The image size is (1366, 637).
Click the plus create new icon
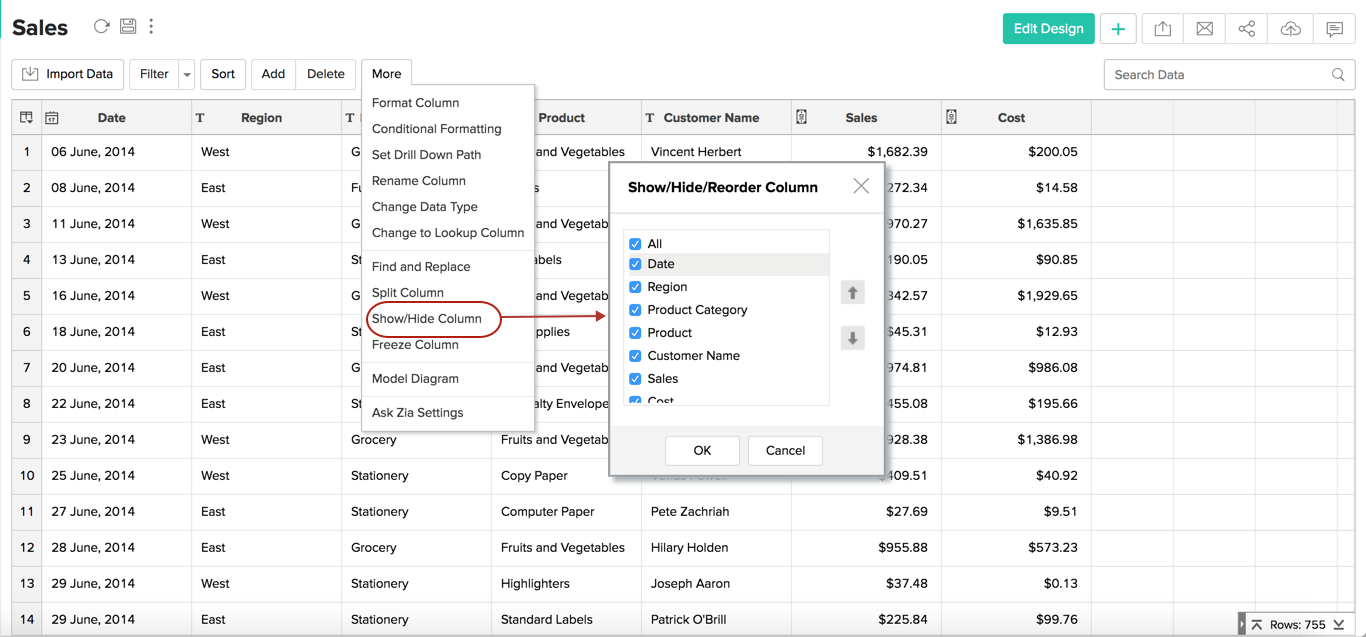(x=1118, y=29)
